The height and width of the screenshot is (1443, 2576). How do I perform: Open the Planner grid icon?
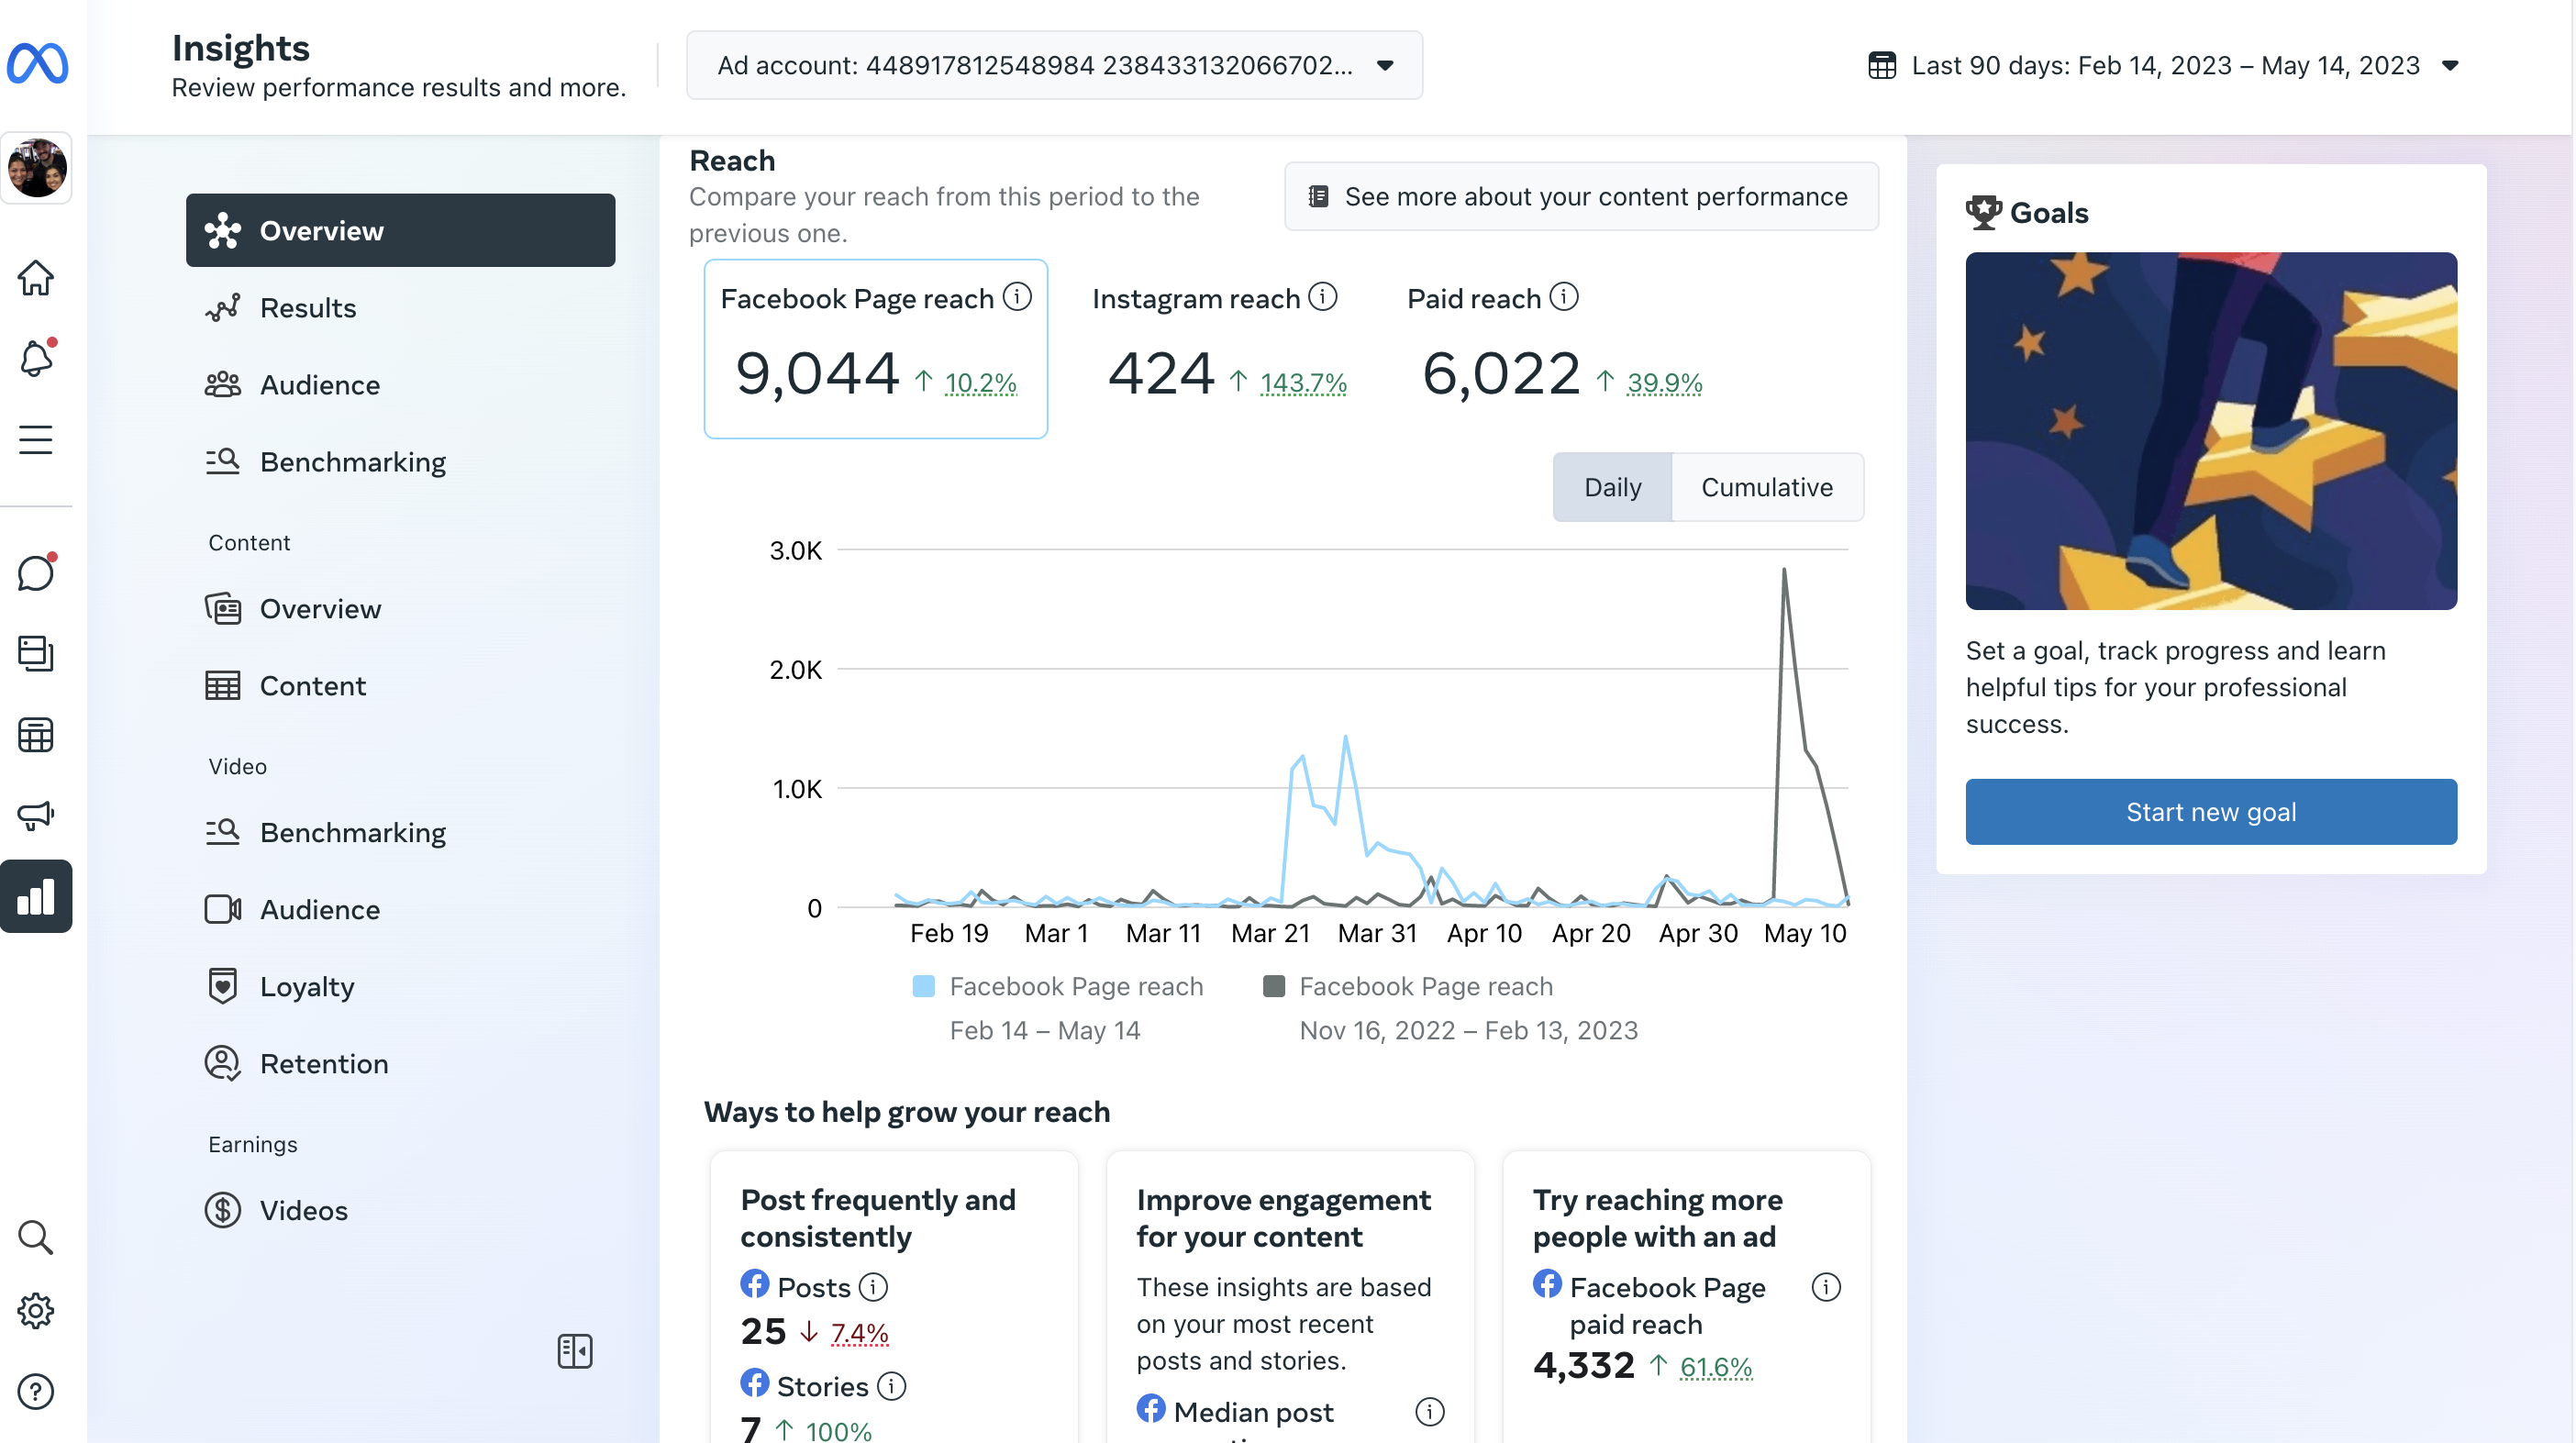(36, 735)
